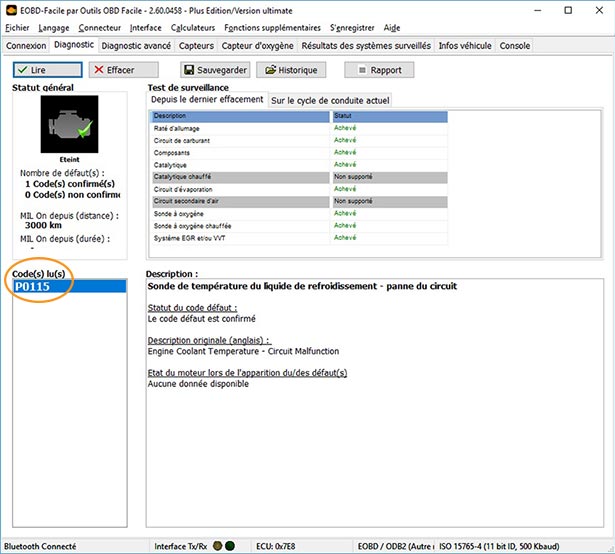Click the Sauvegarder button
Screen dimensions: 615x554
coord(215,70)
